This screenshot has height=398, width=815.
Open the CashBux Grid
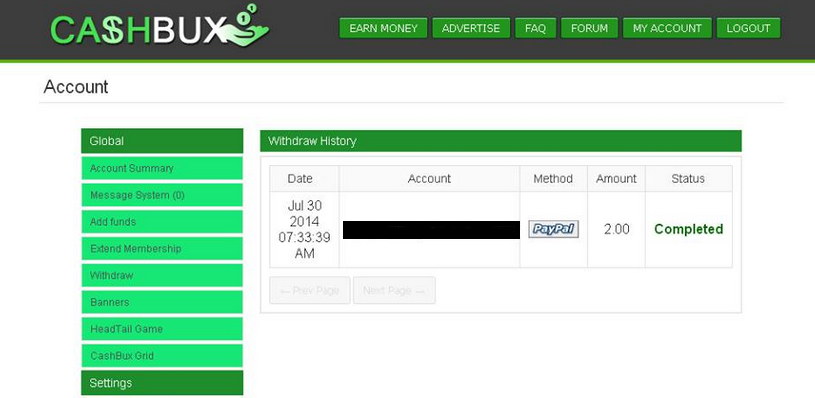[162, 356]
